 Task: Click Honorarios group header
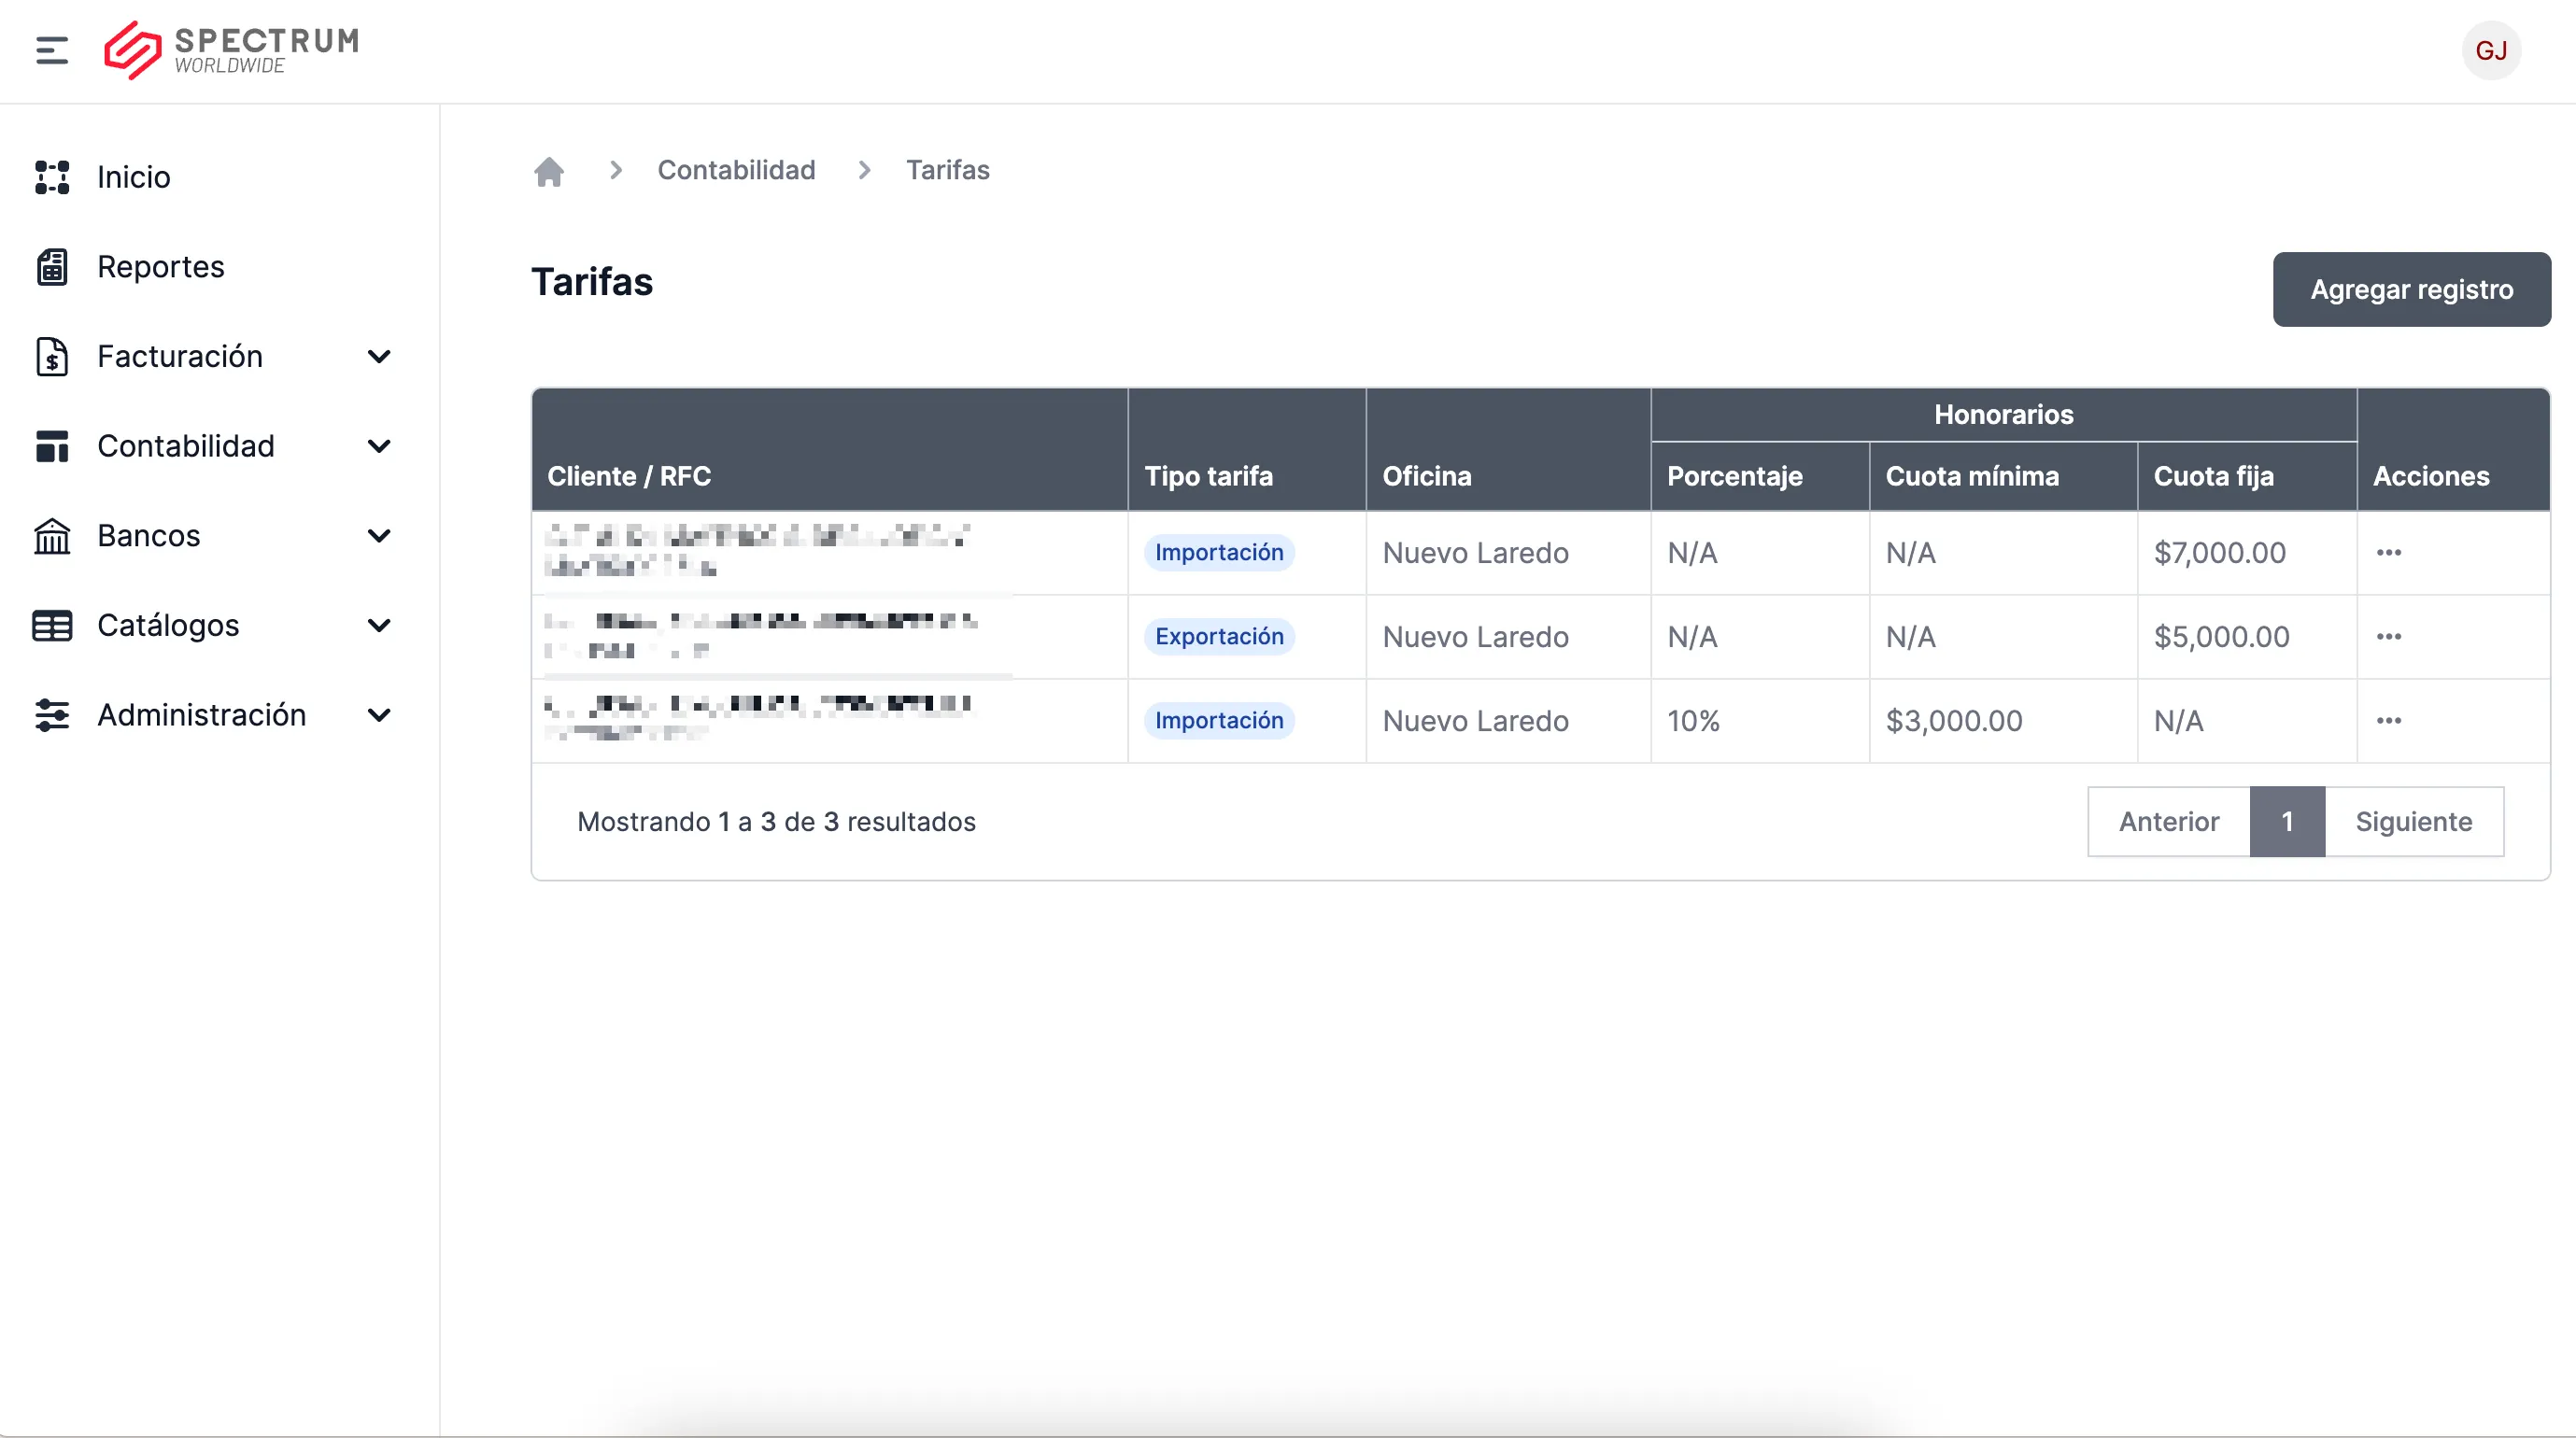2003,415
